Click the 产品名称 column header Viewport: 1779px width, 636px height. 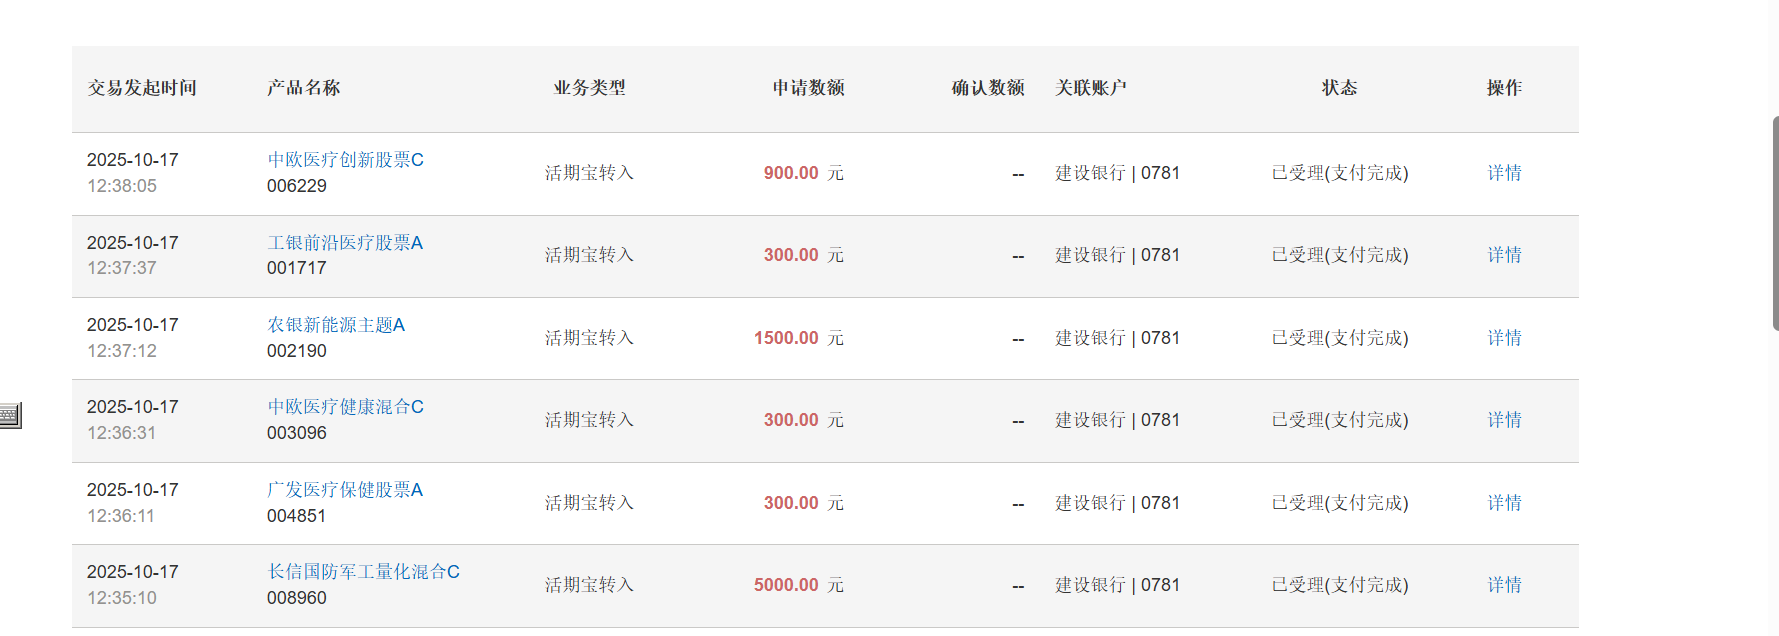click(304, 88)
